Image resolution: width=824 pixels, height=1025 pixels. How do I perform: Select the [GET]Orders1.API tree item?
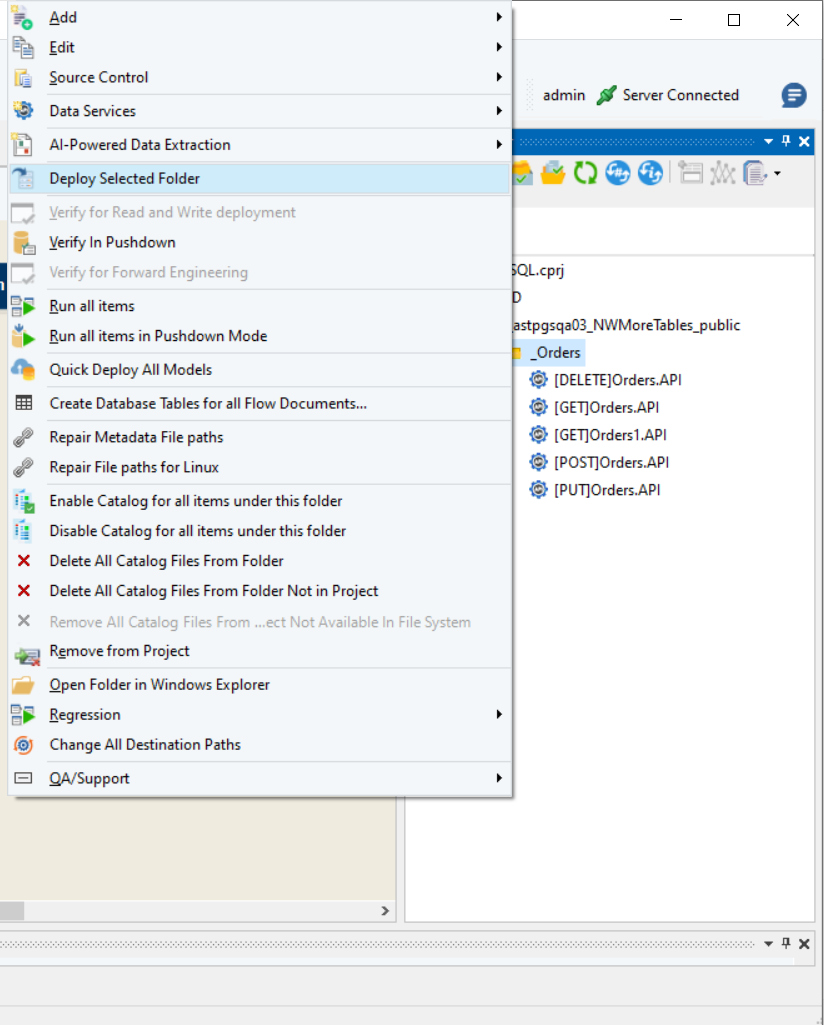tap(609, 435)
